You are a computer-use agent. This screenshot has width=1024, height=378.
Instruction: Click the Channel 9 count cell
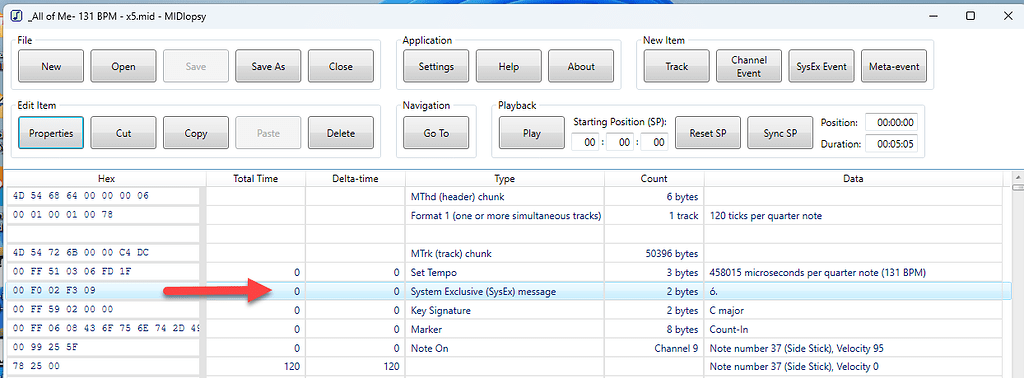tap(654, 348)
